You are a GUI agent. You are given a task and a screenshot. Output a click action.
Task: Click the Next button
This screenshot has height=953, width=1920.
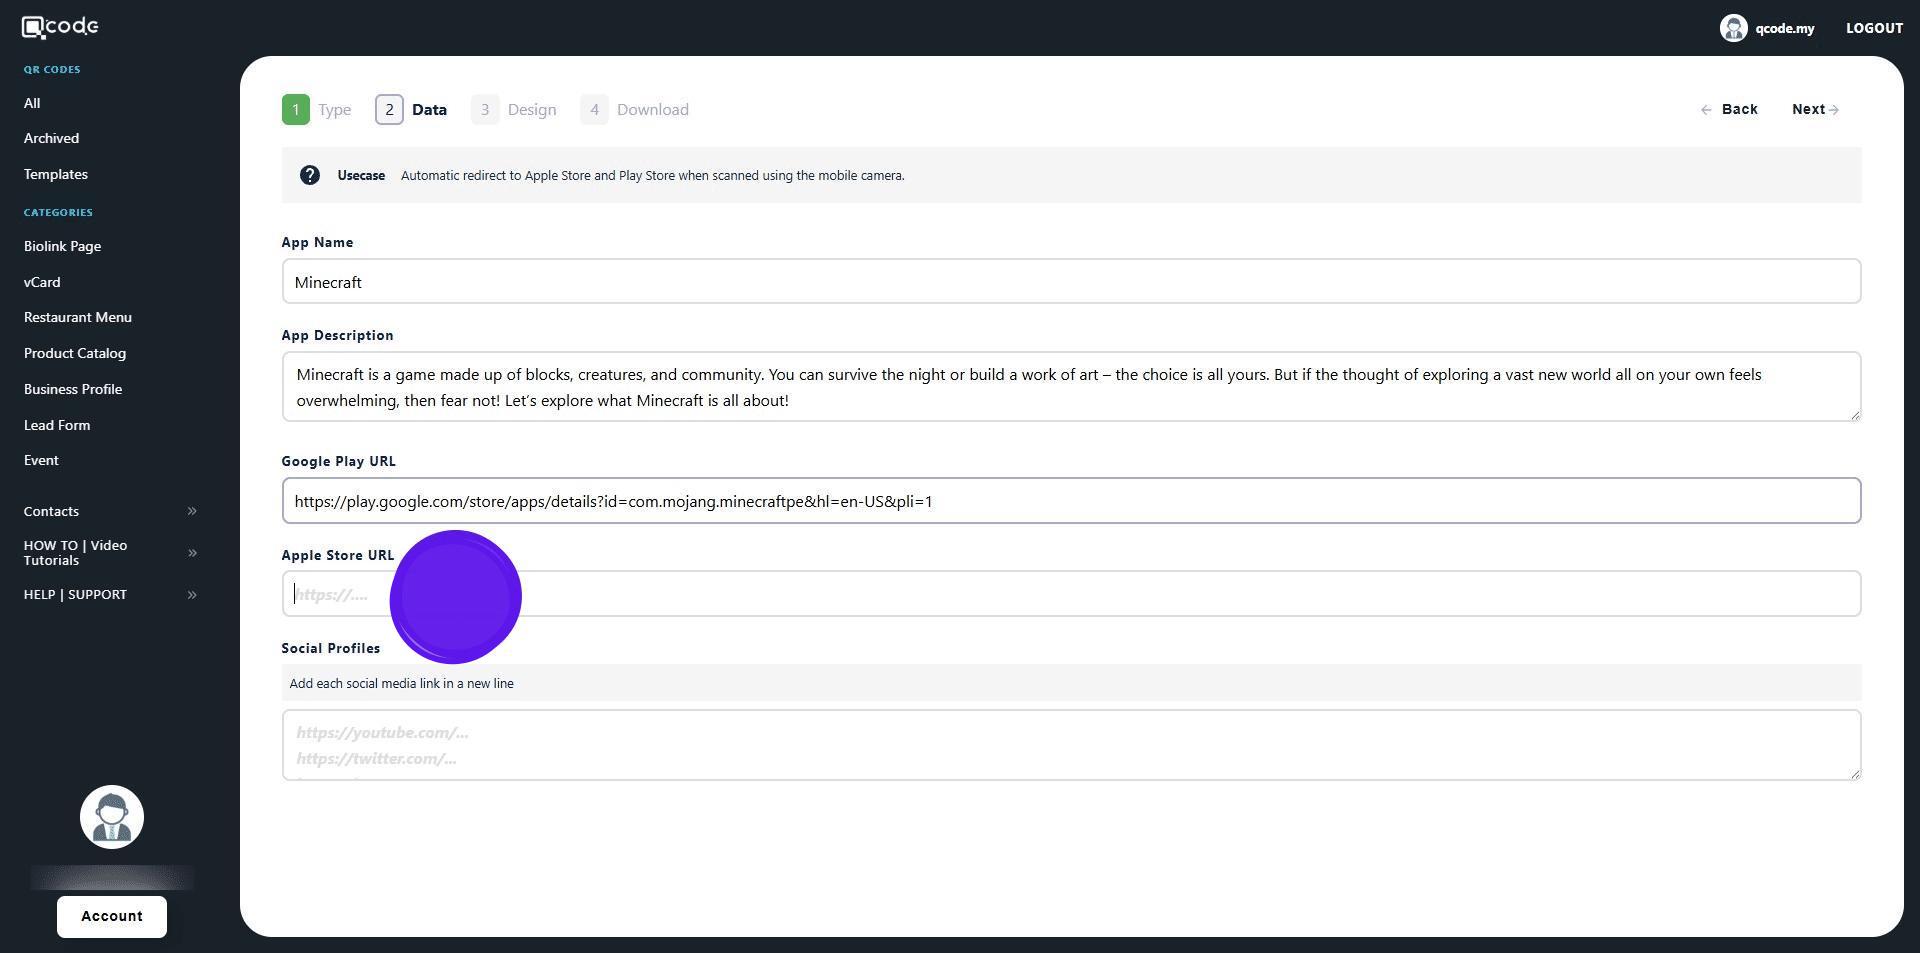(x=1814, y=110)
